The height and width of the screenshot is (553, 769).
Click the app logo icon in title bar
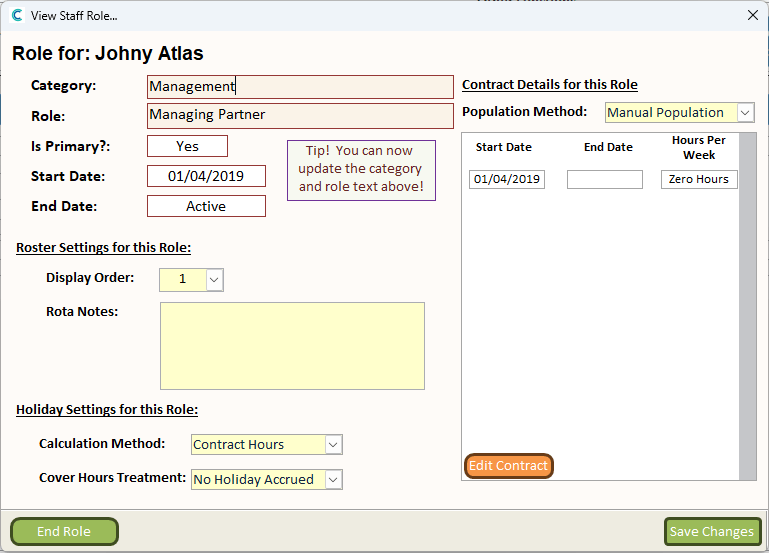click(x=16, y=15)
